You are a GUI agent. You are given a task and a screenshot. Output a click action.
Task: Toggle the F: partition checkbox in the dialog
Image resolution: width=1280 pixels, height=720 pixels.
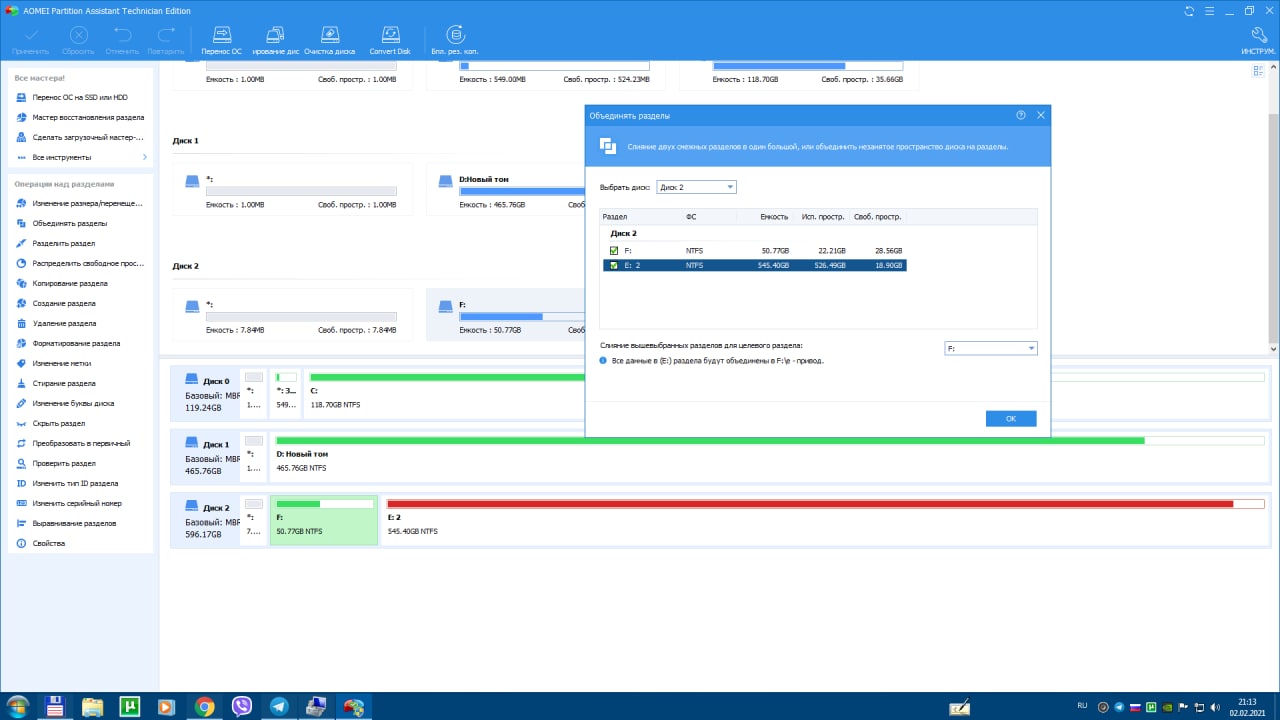614,250
